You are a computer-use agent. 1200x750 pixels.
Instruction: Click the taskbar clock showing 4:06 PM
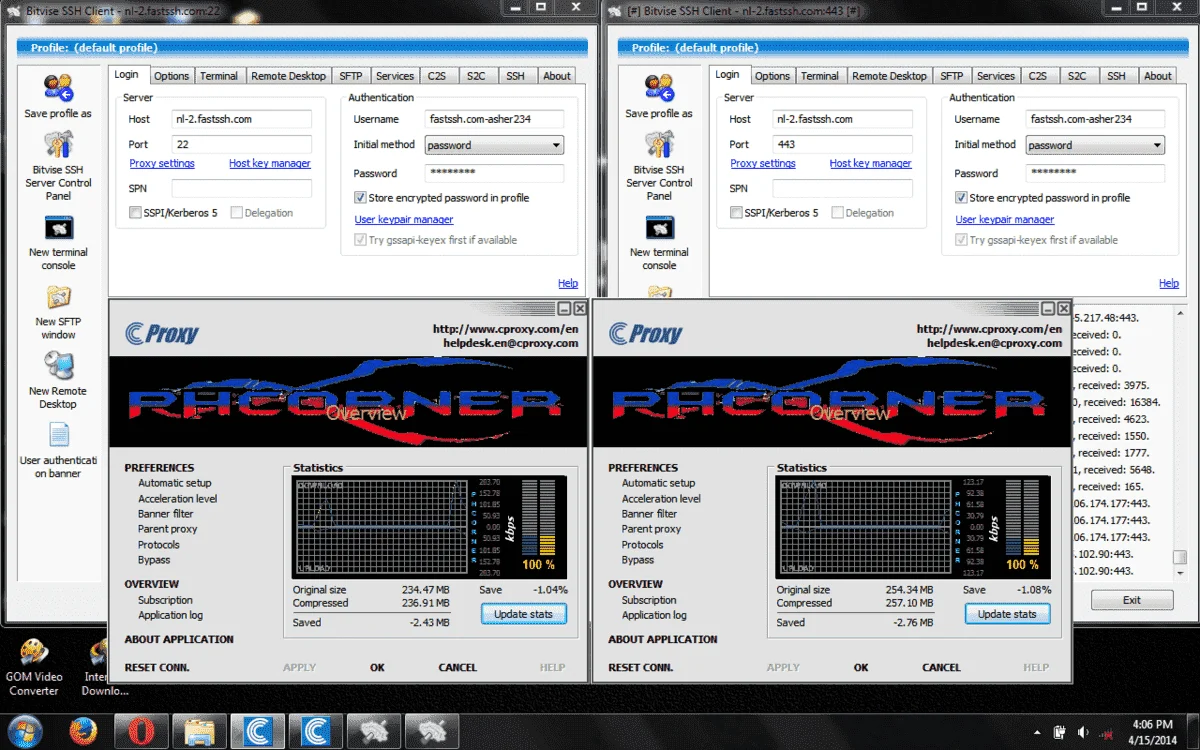pyautogui.click(x=1153, y=731)
